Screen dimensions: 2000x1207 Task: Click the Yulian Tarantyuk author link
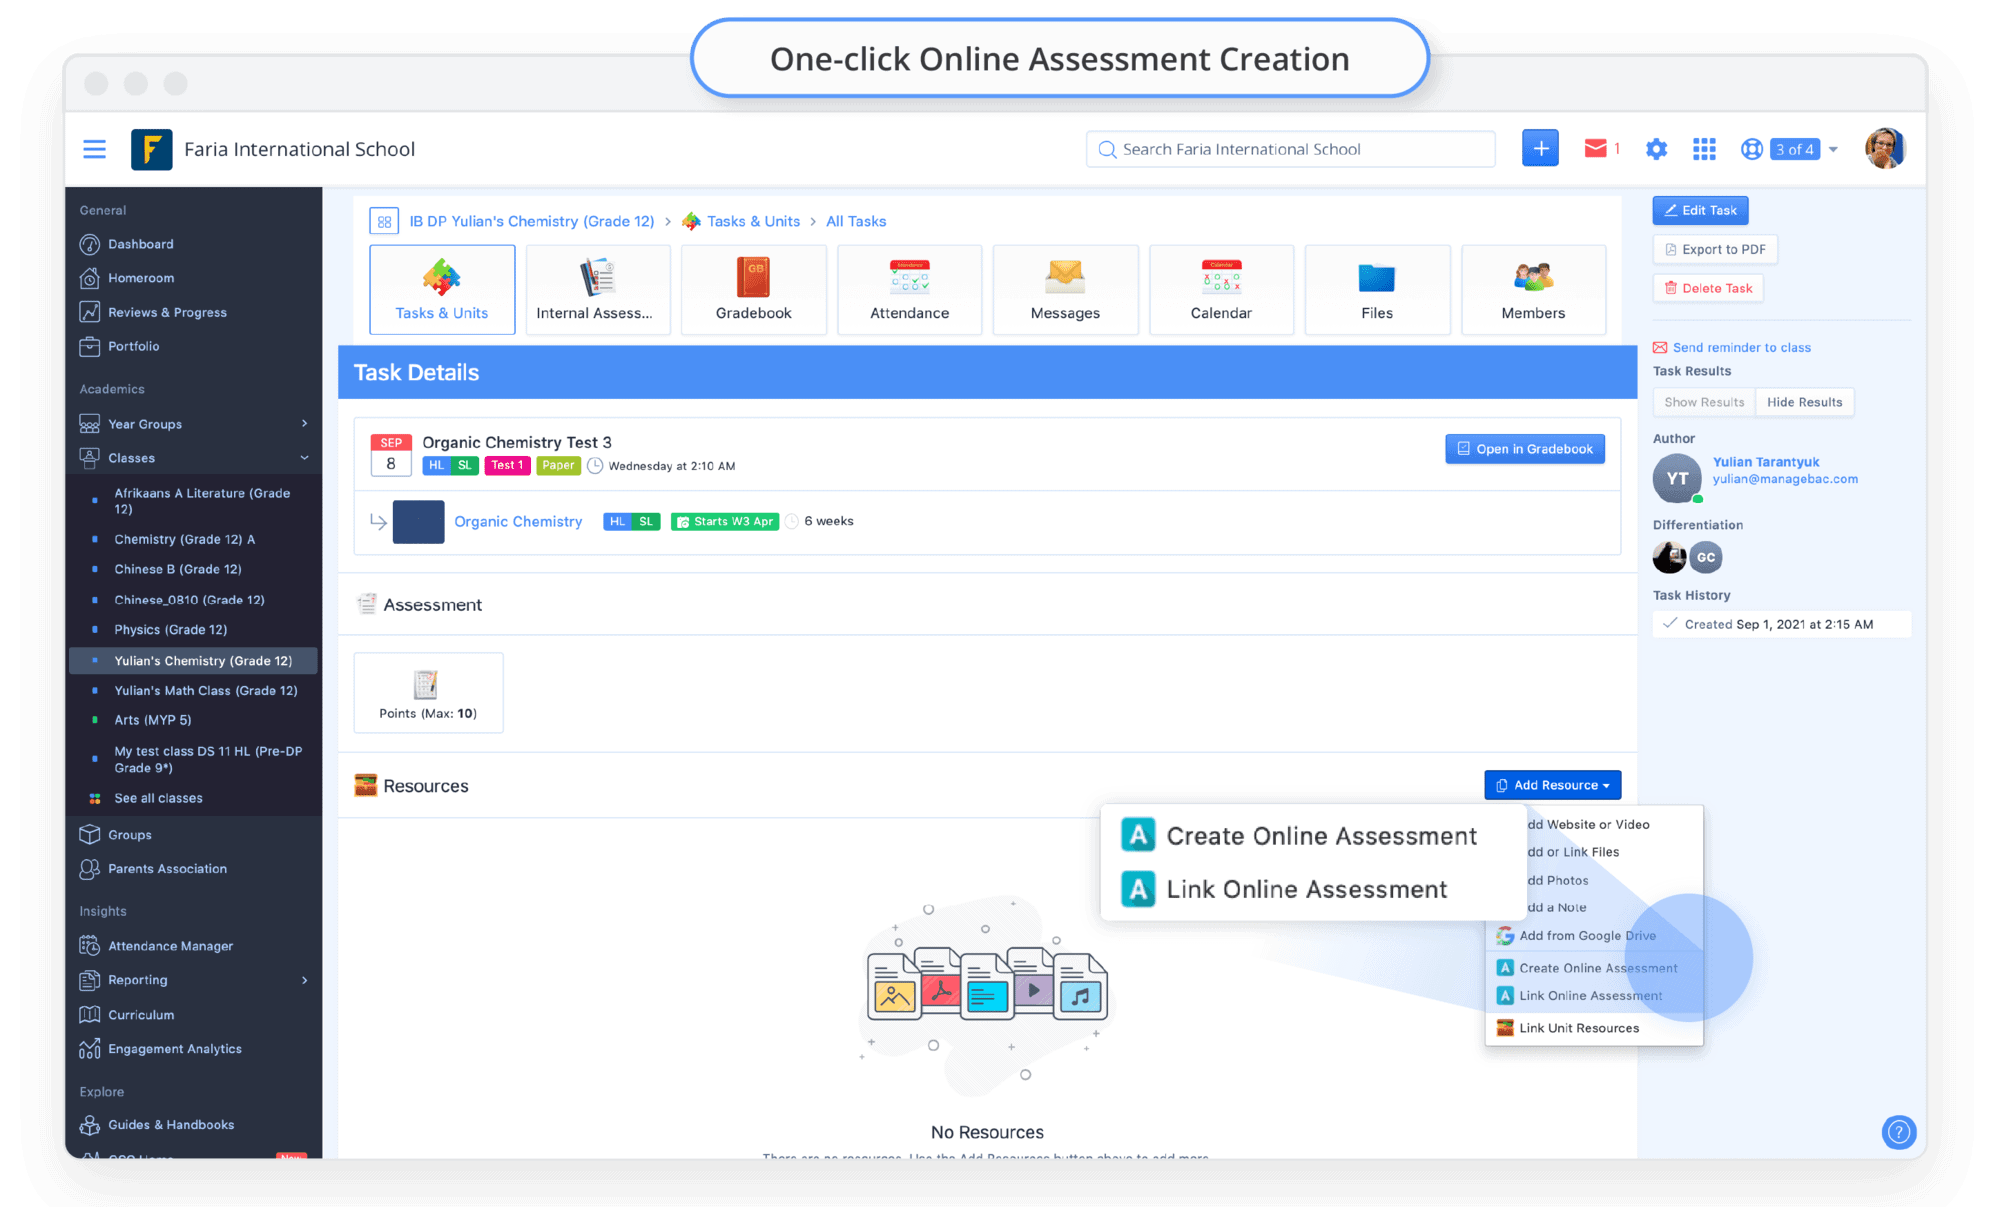point(1766,462)
